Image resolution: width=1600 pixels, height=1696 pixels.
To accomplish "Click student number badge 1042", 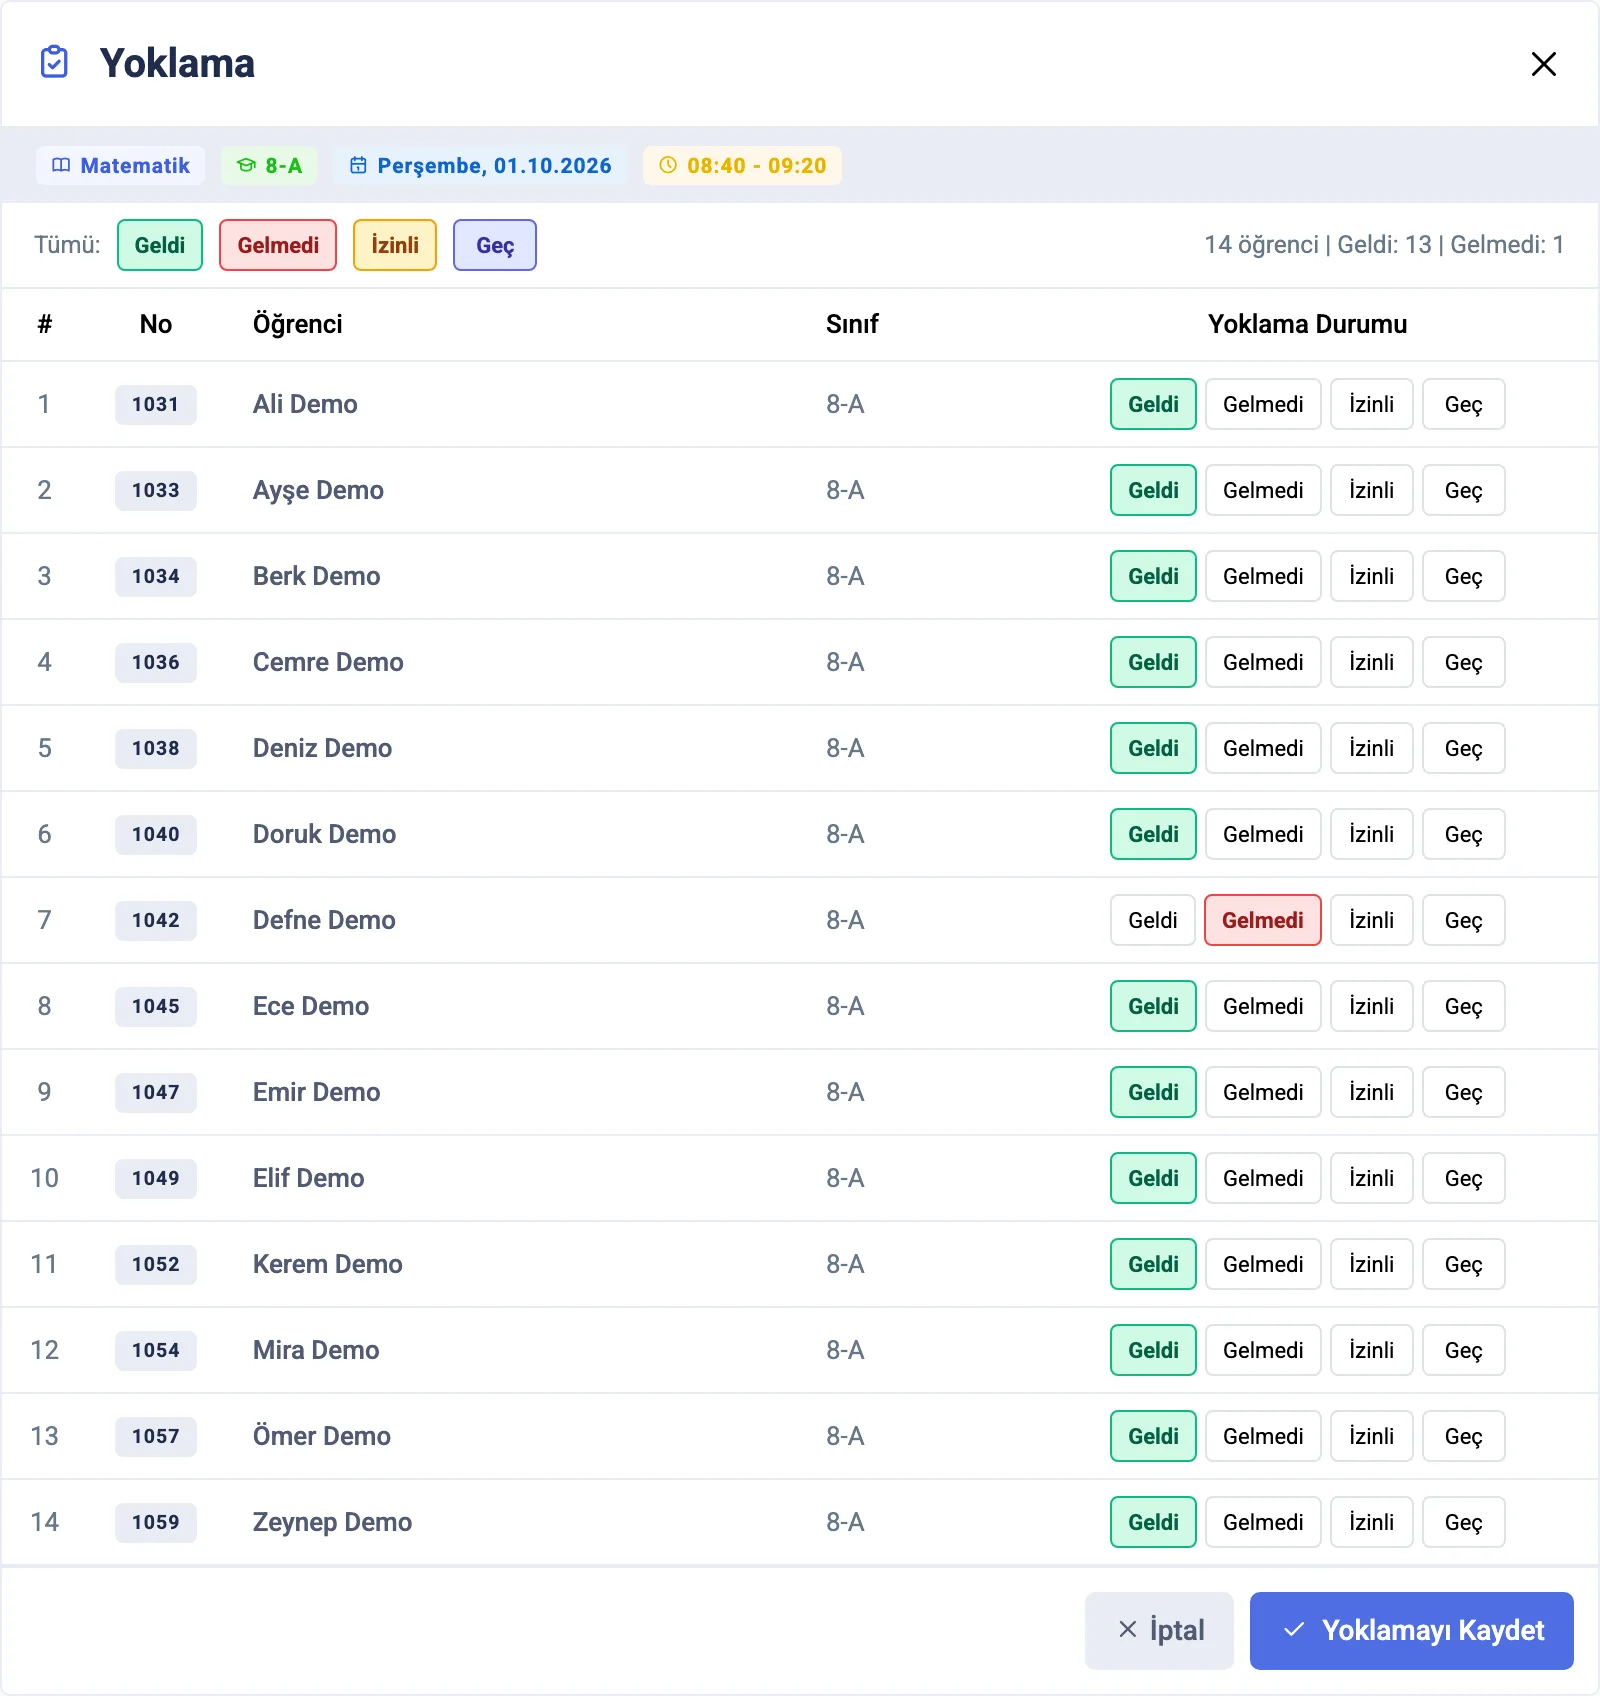I will click(156, 920).
